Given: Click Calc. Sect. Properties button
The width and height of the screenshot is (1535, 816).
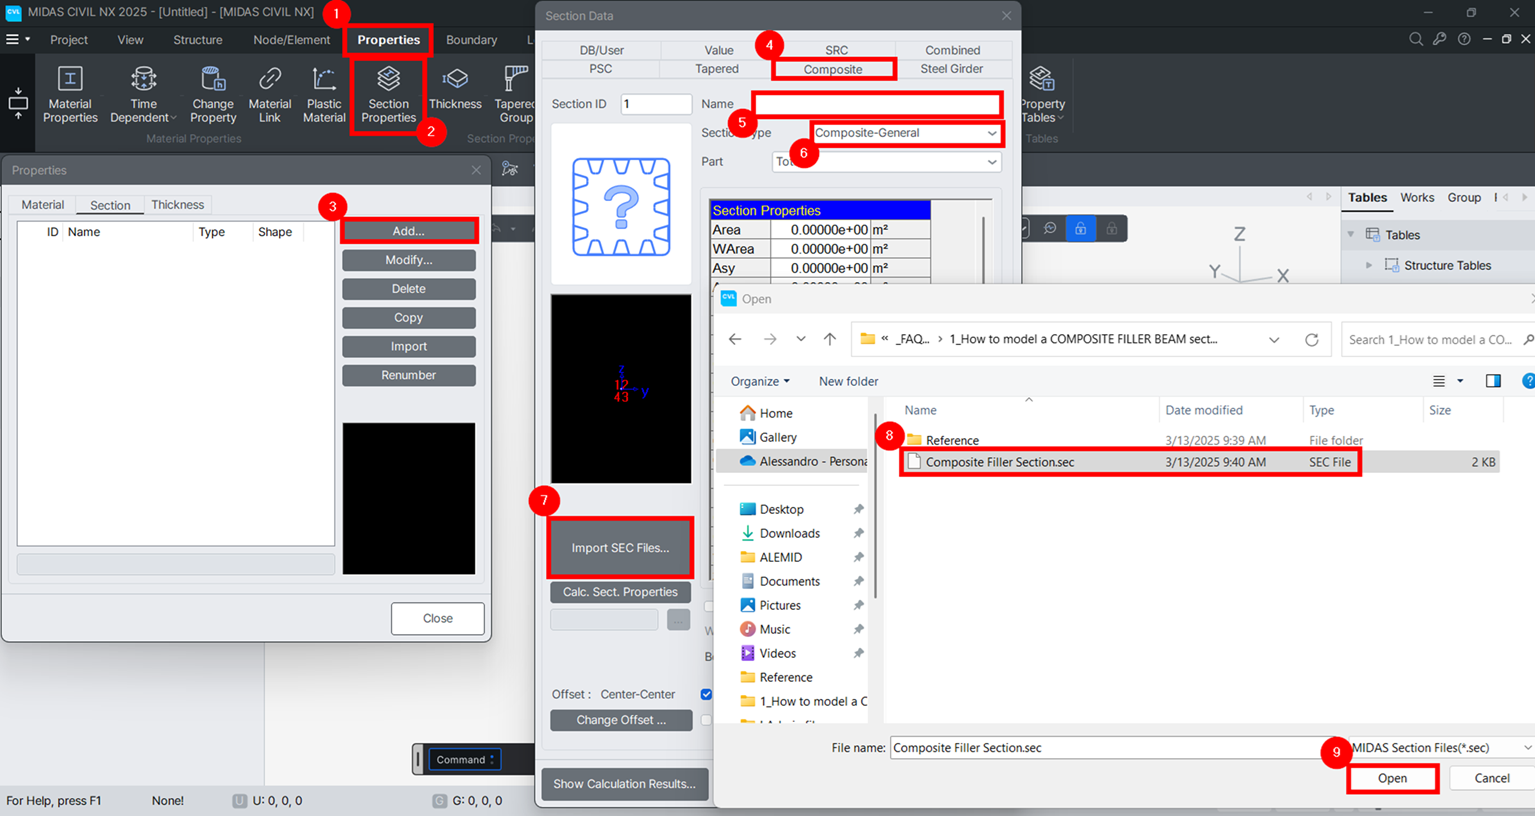Looking at the screenshot, I should click(620, 592).
